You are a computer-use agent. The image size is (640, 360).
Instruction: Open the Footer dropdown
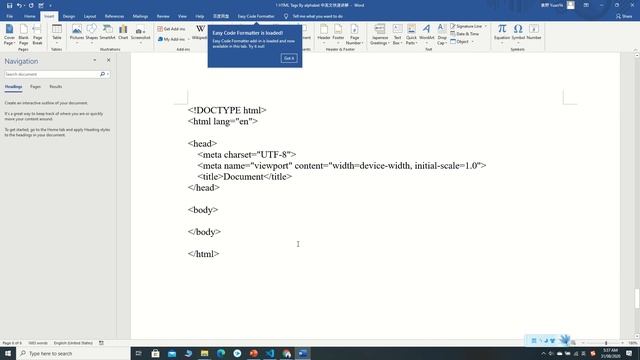point(338,34)
